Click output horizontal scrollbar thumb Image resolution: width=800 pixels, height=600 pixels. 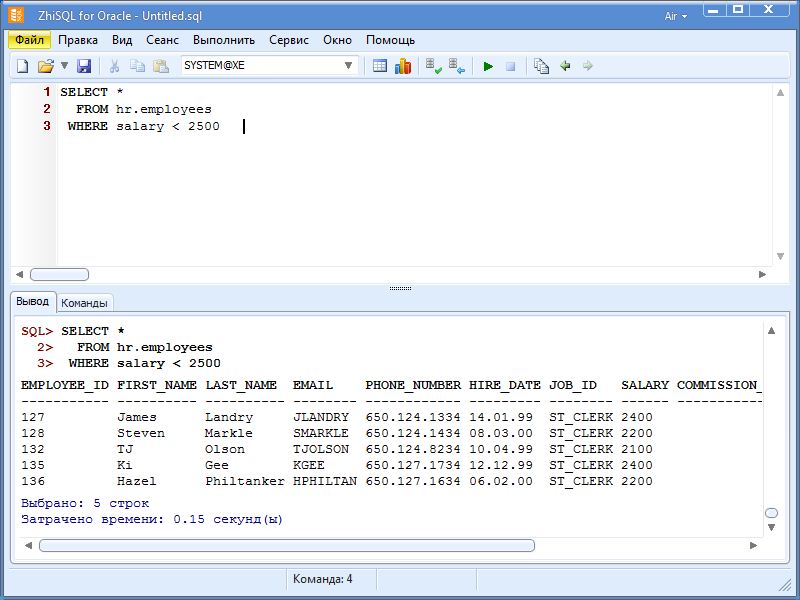click(287, 545)
